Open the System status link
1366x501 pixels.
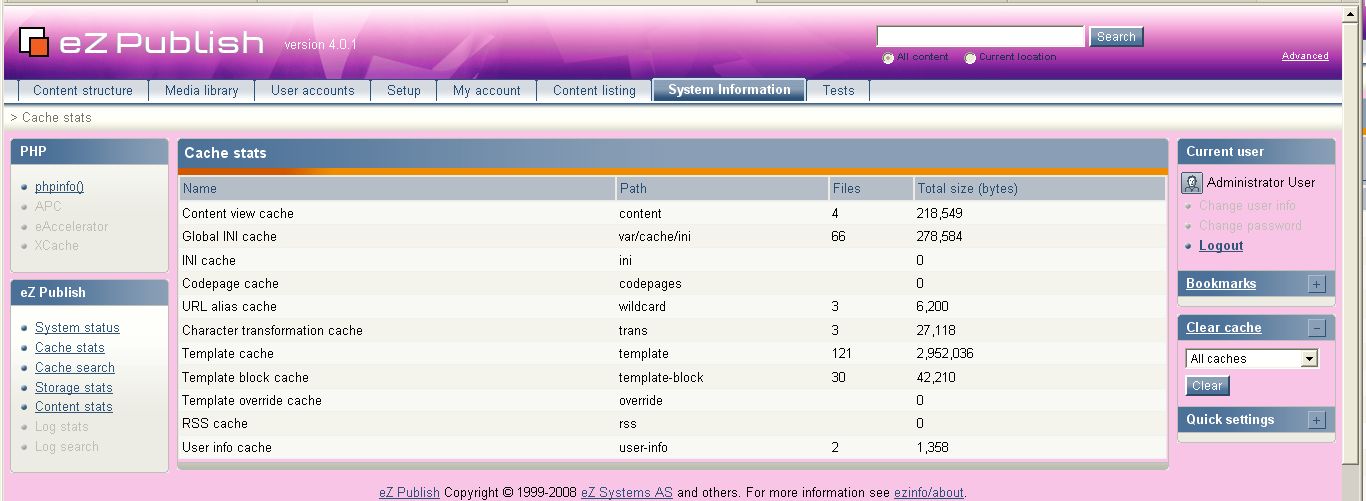[77, 328]
